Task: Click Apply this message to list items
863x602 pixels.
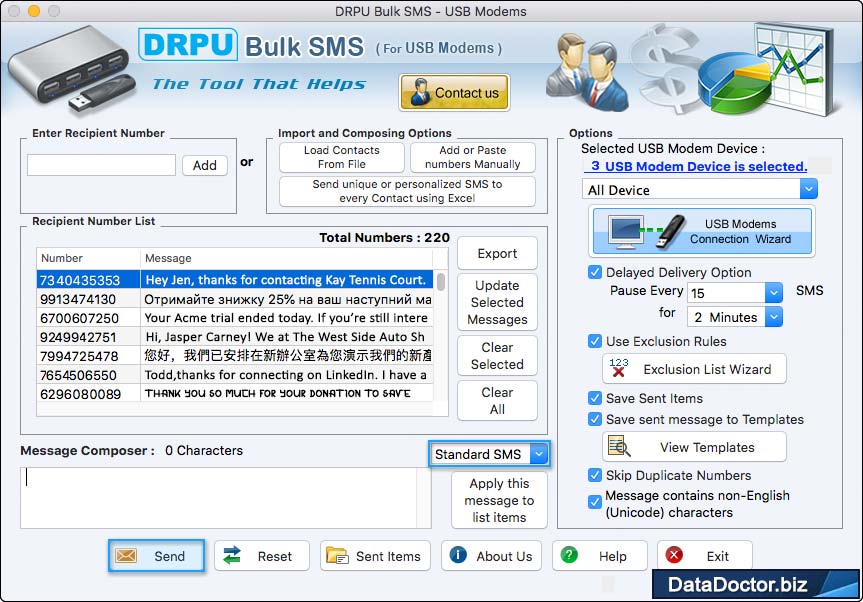Action: pyautogui.click(x=499, y=500)
